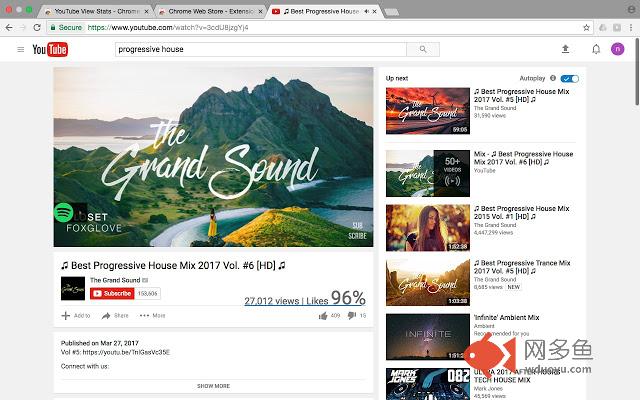Viewport: 640px width, 400px height.
Task: Open Best Progressive House Mix 2015 Vol. #1 title
Action: point(522,212)
